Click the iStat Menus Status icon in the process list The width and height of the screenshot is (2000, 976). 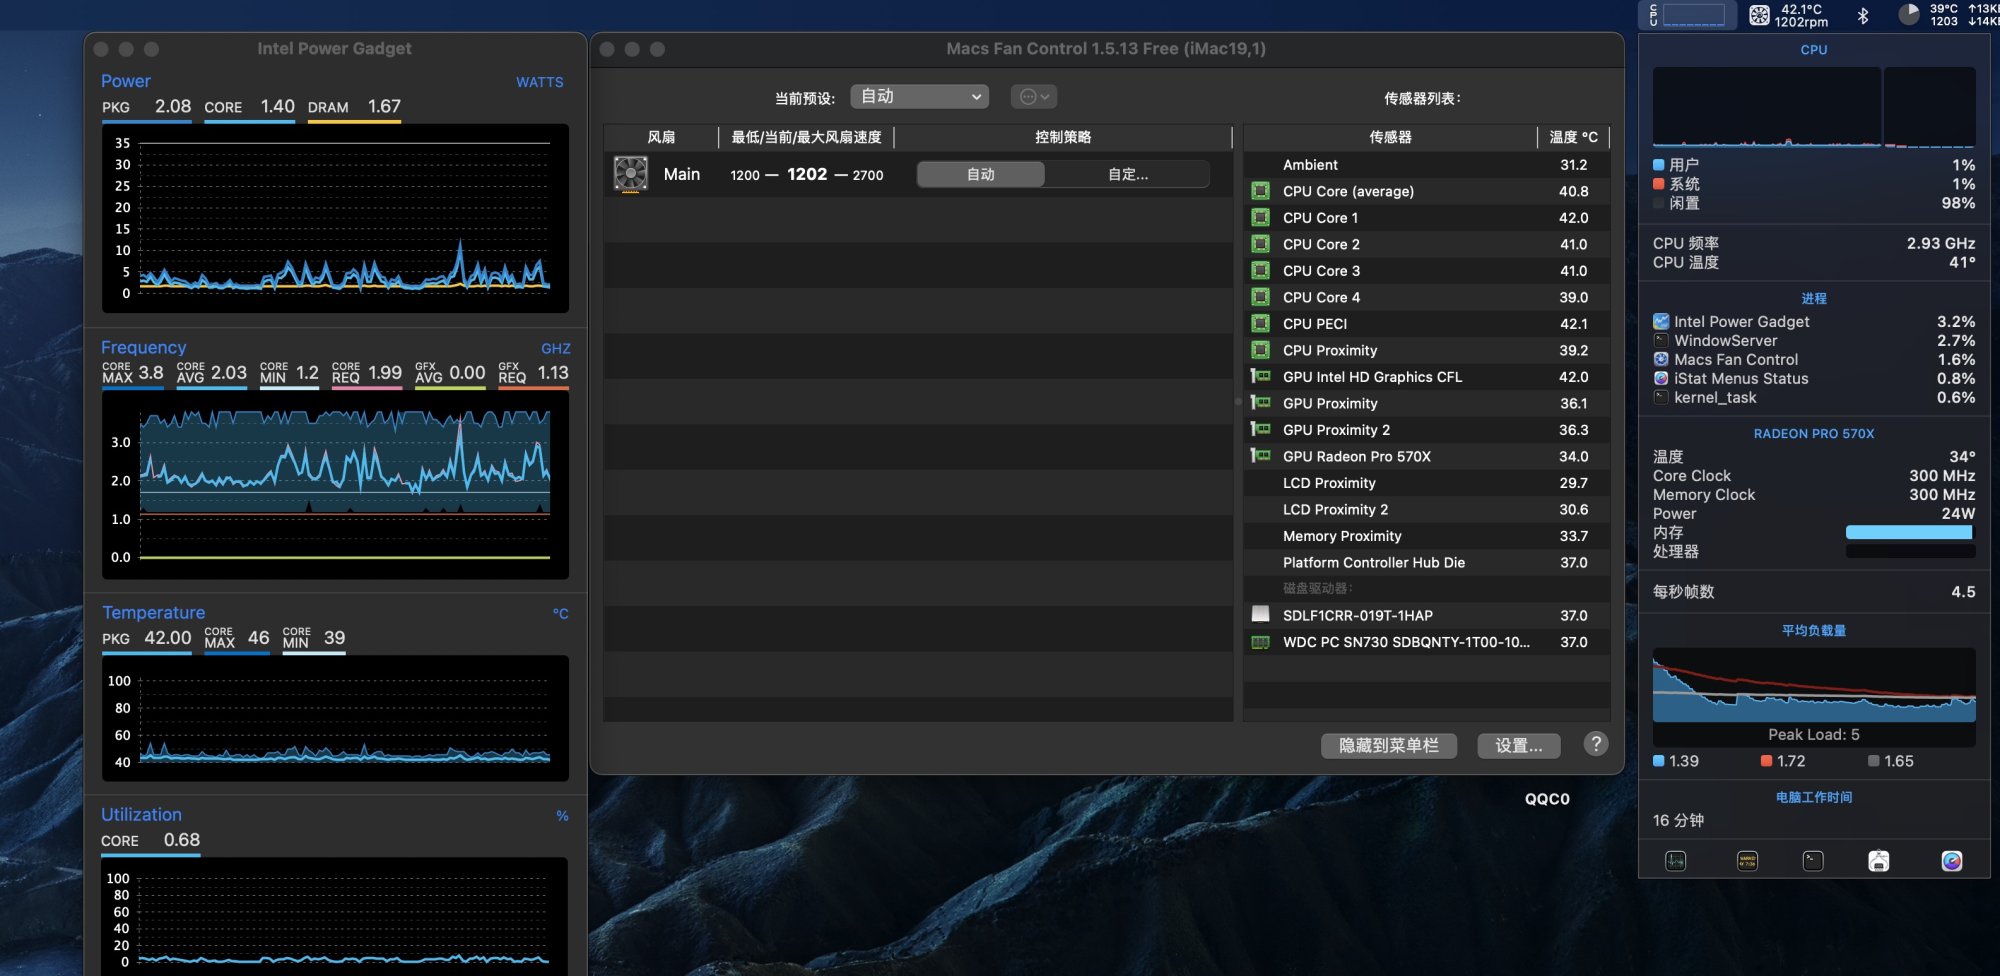[x=1661, y=379]
